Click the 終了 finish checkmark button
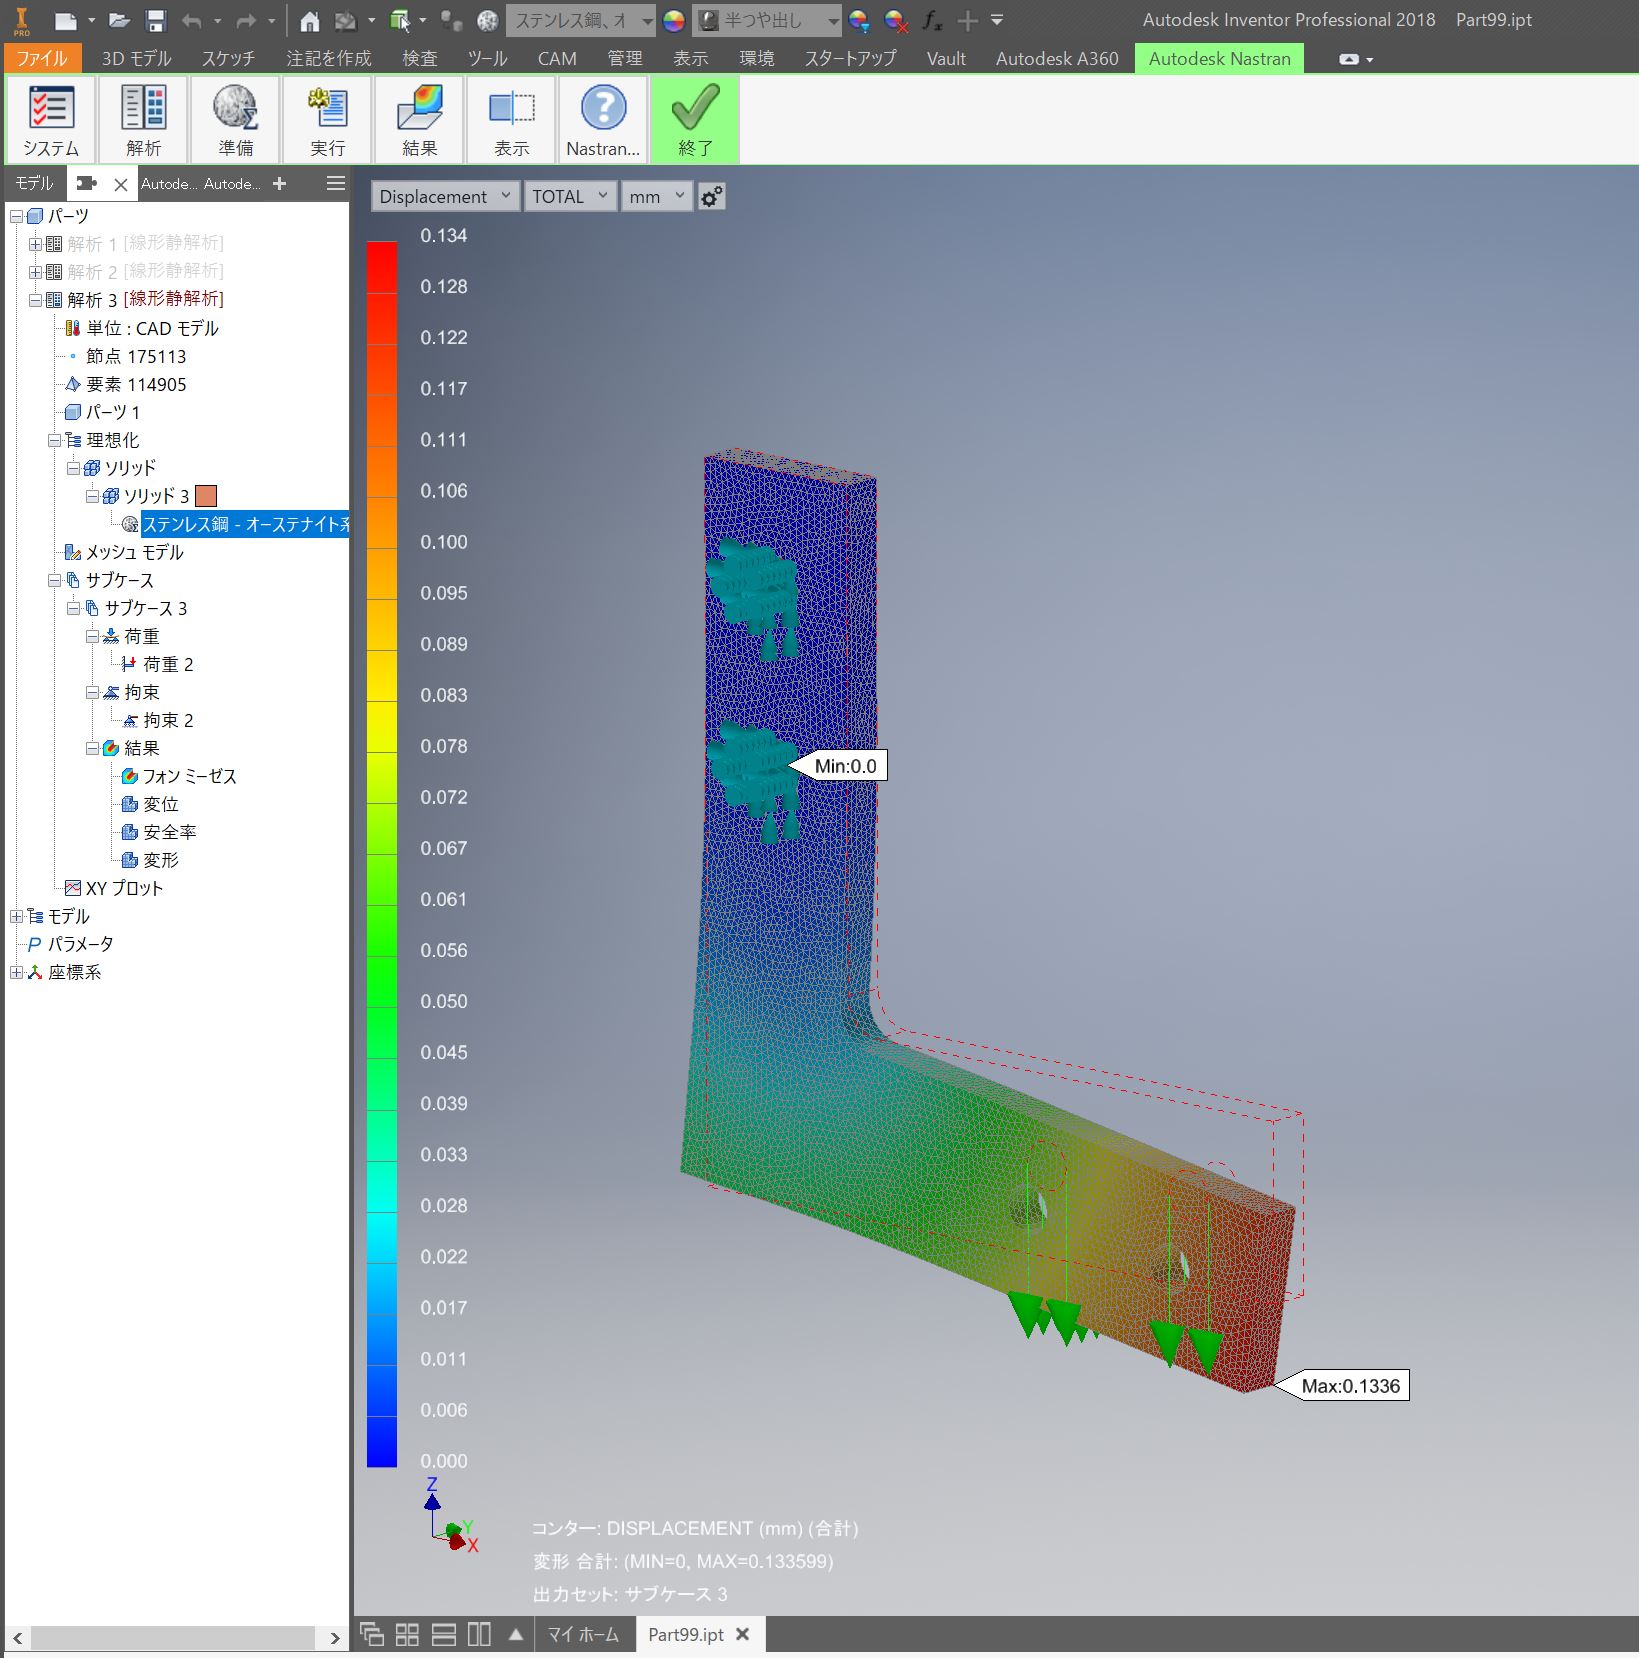Viewport: 1639px width, 1658px height. pos(695,119)
